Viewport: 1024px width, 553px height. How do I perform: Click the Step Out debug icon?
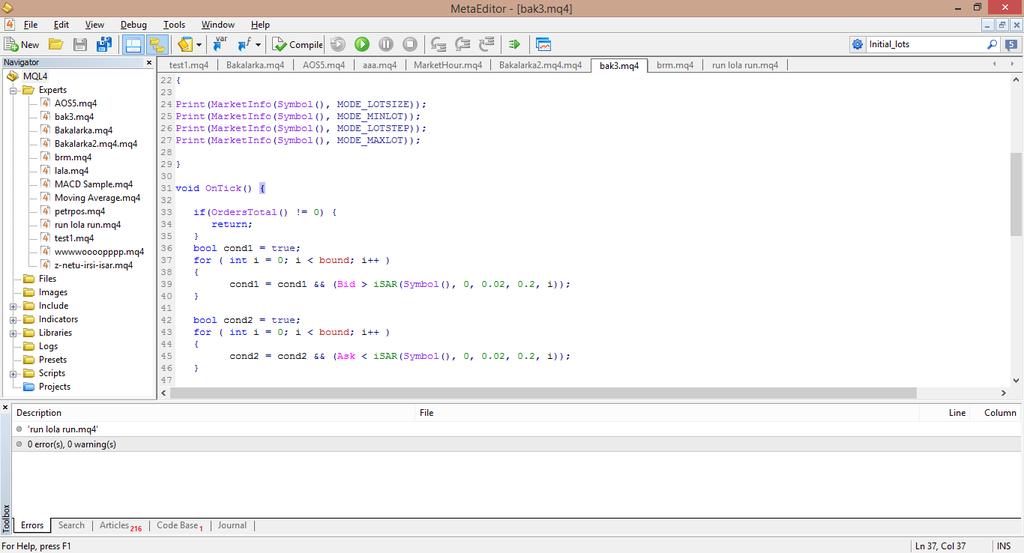487,44
